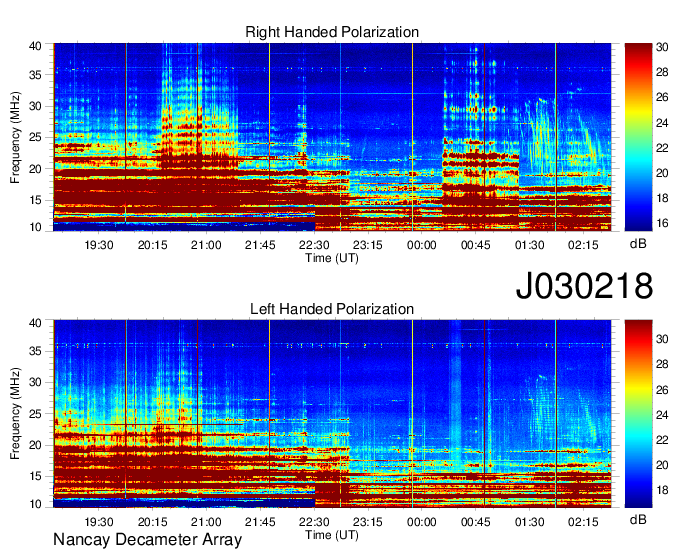680x552 pixels.
Task: Click the 25 MHz tick on Right Handed plot
Action: tap(35, 137)
